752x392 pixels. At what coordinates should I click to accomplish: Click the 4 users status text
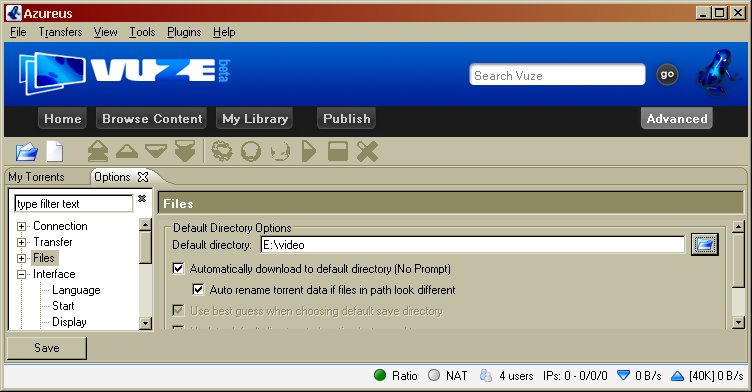tap(516, 376)
